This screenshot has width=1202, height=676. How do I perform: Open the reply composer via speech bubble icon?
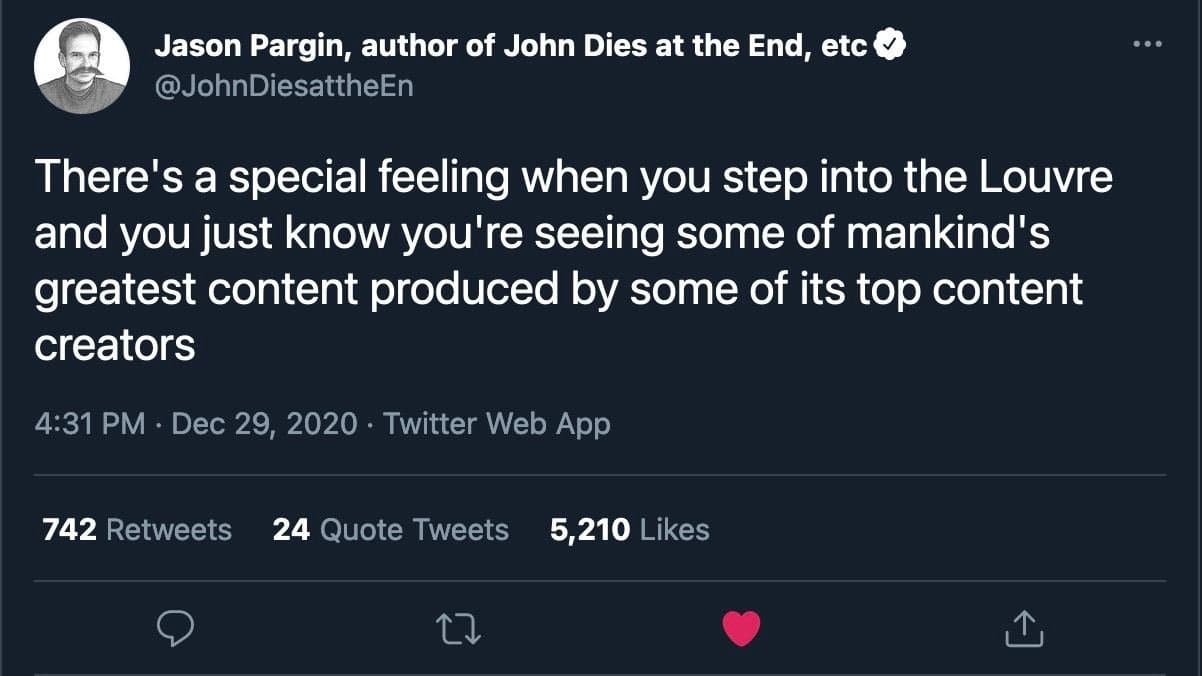pos(177,629)
